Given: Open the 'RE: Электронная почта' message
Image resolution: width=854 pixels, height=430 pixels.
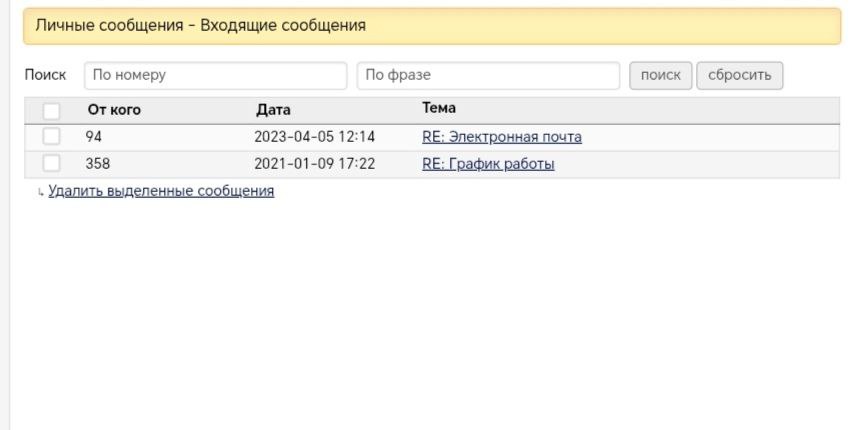Looking at the screenshot, I should 501,137.
